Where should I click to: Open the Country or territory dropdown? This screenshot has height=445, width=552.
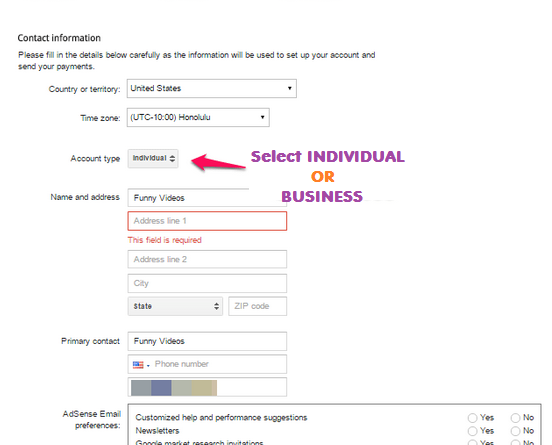212,88
